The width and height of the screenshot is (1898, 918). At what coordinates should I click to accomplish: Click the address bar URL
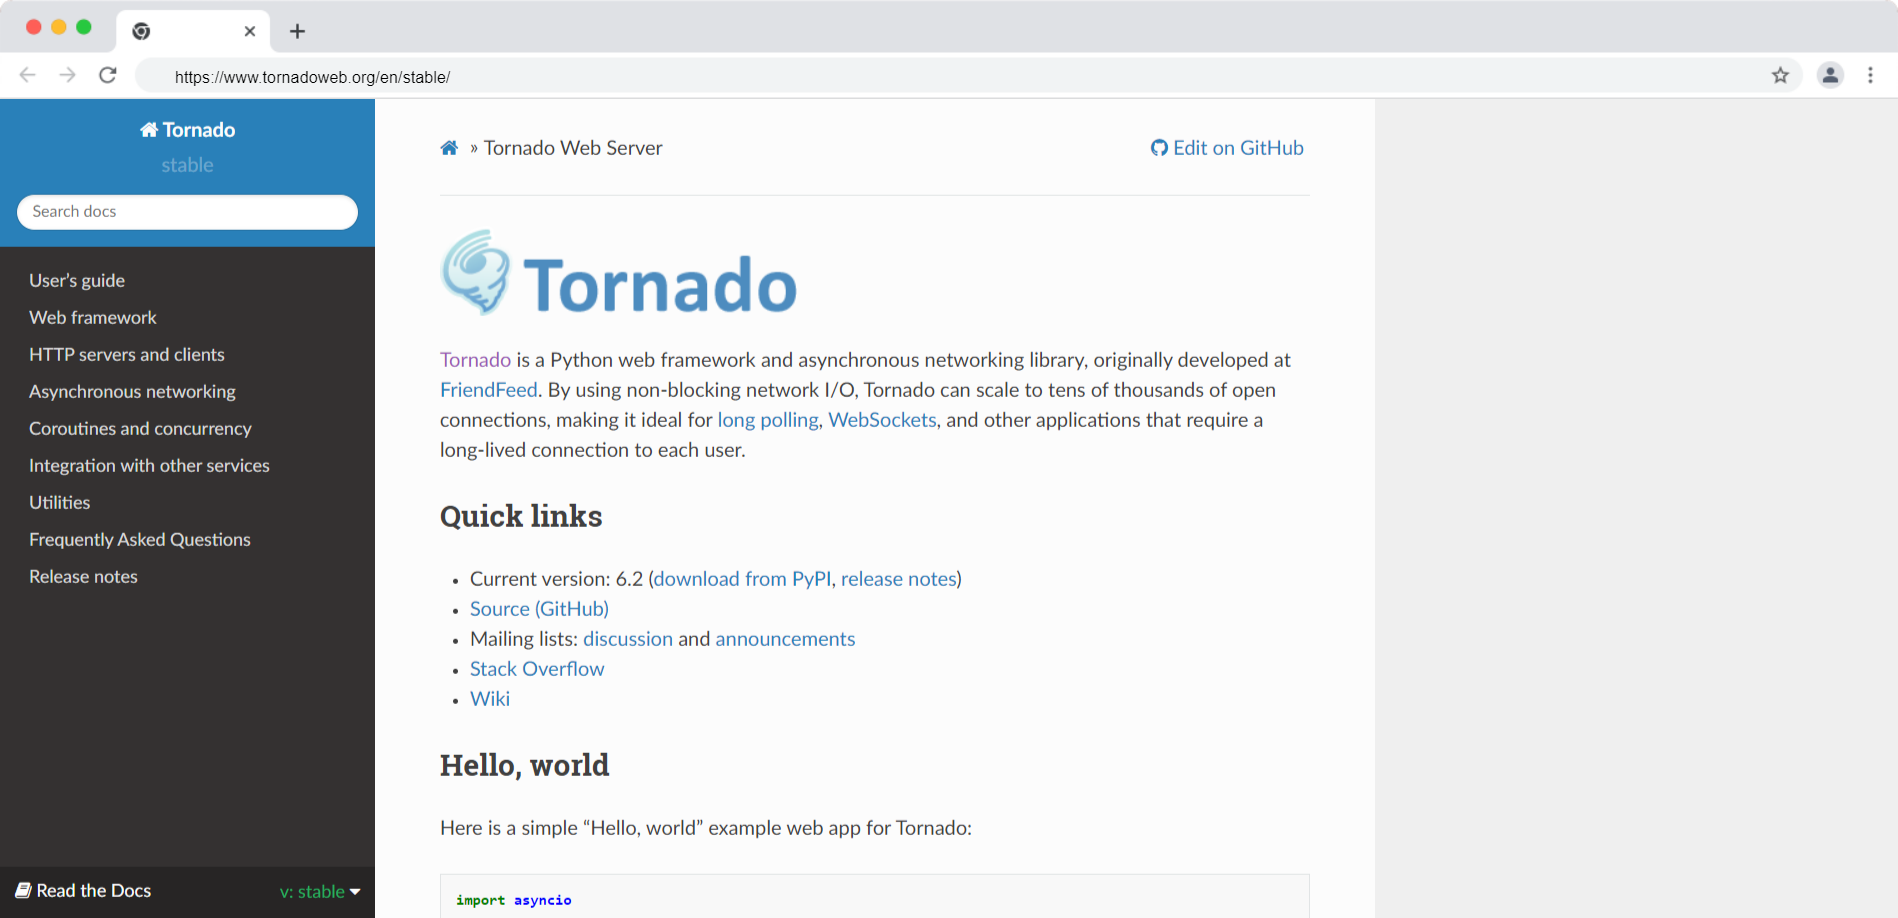click(x=312, y=77)
